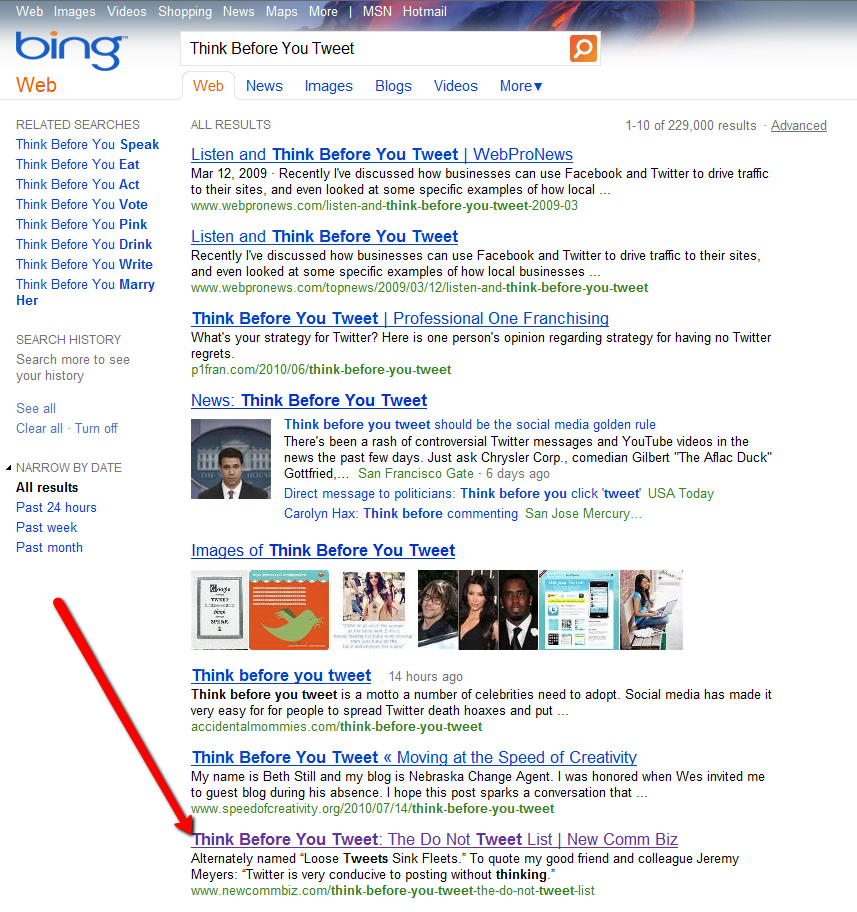Click the street-fashion women photo thumbnail

tap(374, 610)
